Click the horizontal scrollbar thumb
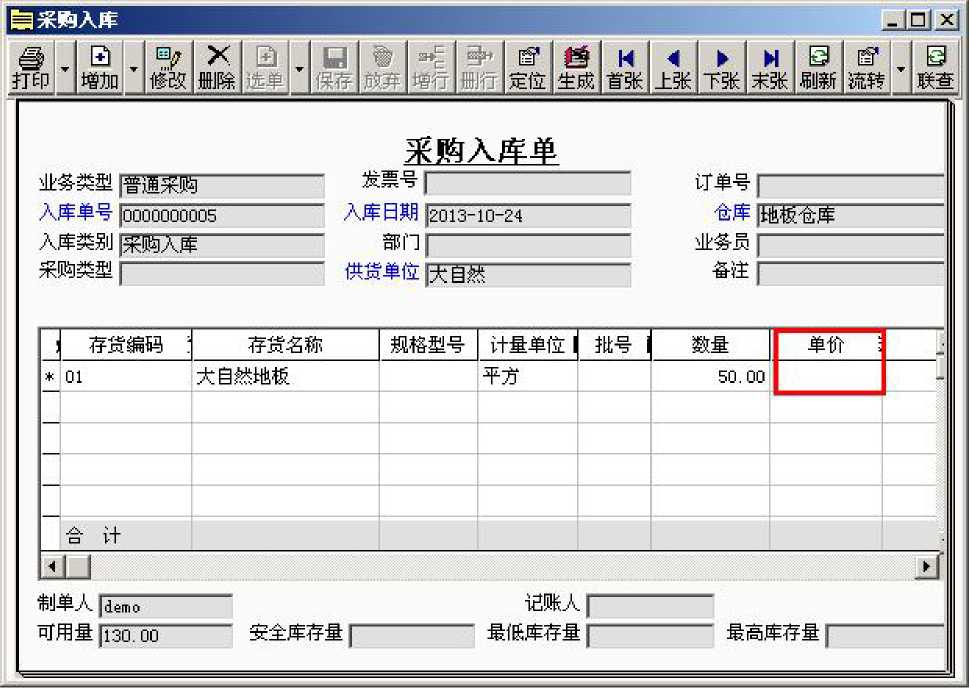 click(78, 566)
